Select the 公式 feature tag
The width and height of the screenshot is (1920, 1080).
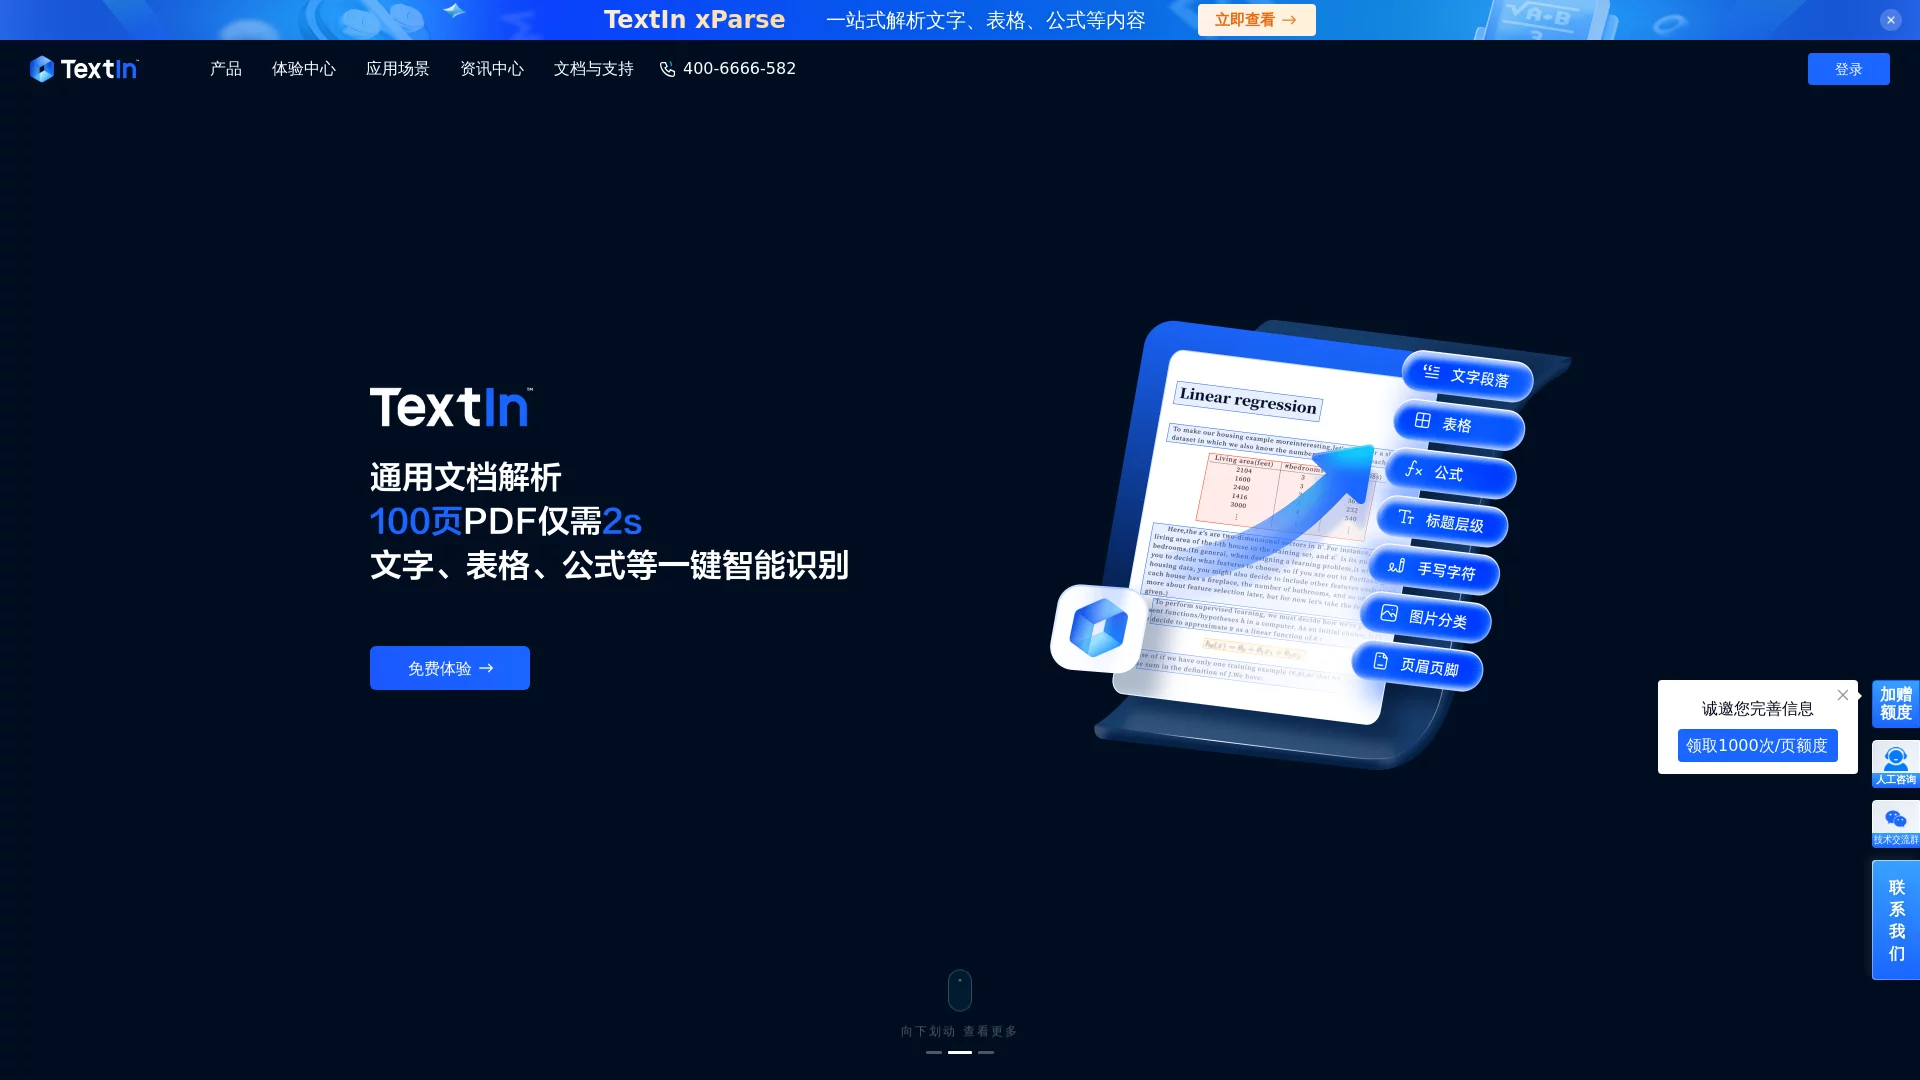click(1449, 473)
